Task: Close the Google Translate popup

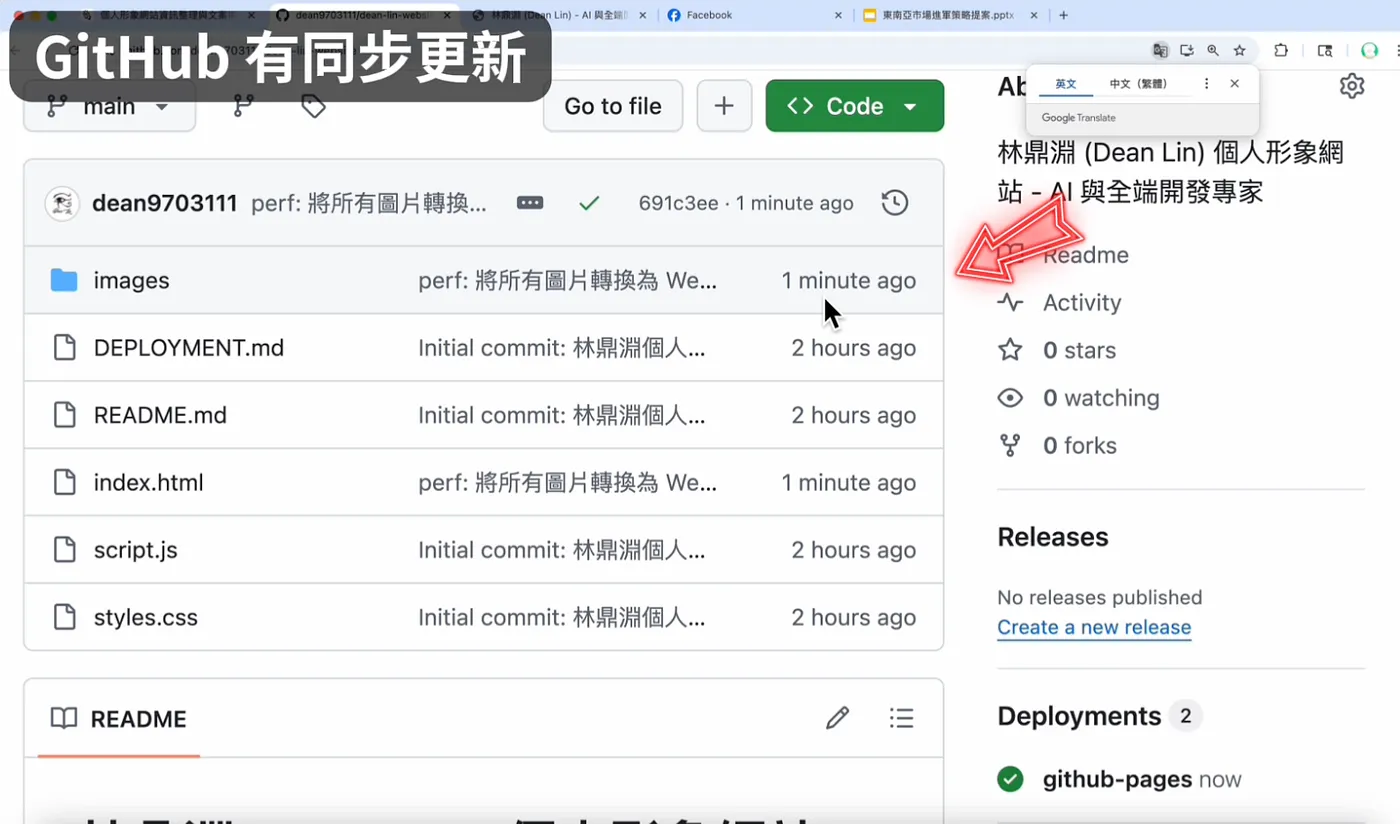Action: click(x=1235, y=84)
